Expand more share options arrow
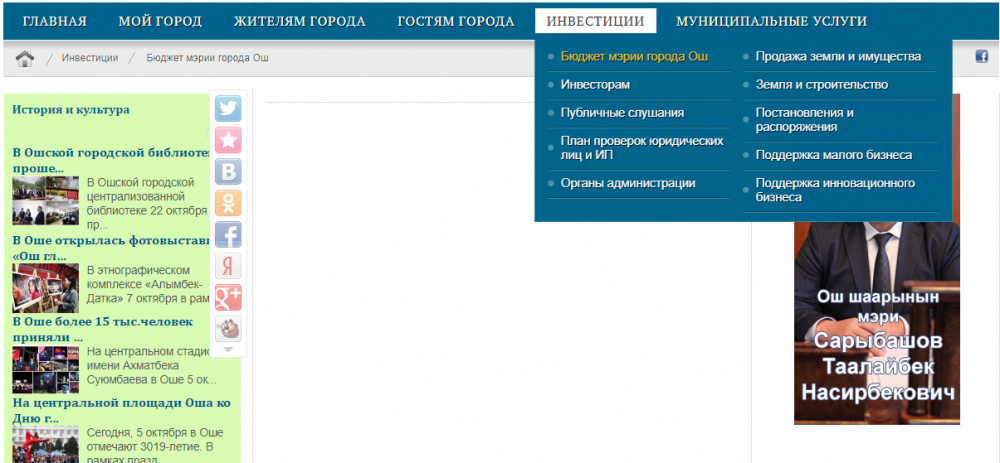The width and height of the screenshot is (1000, 463). pyautogui.click(x=228, y=350)
